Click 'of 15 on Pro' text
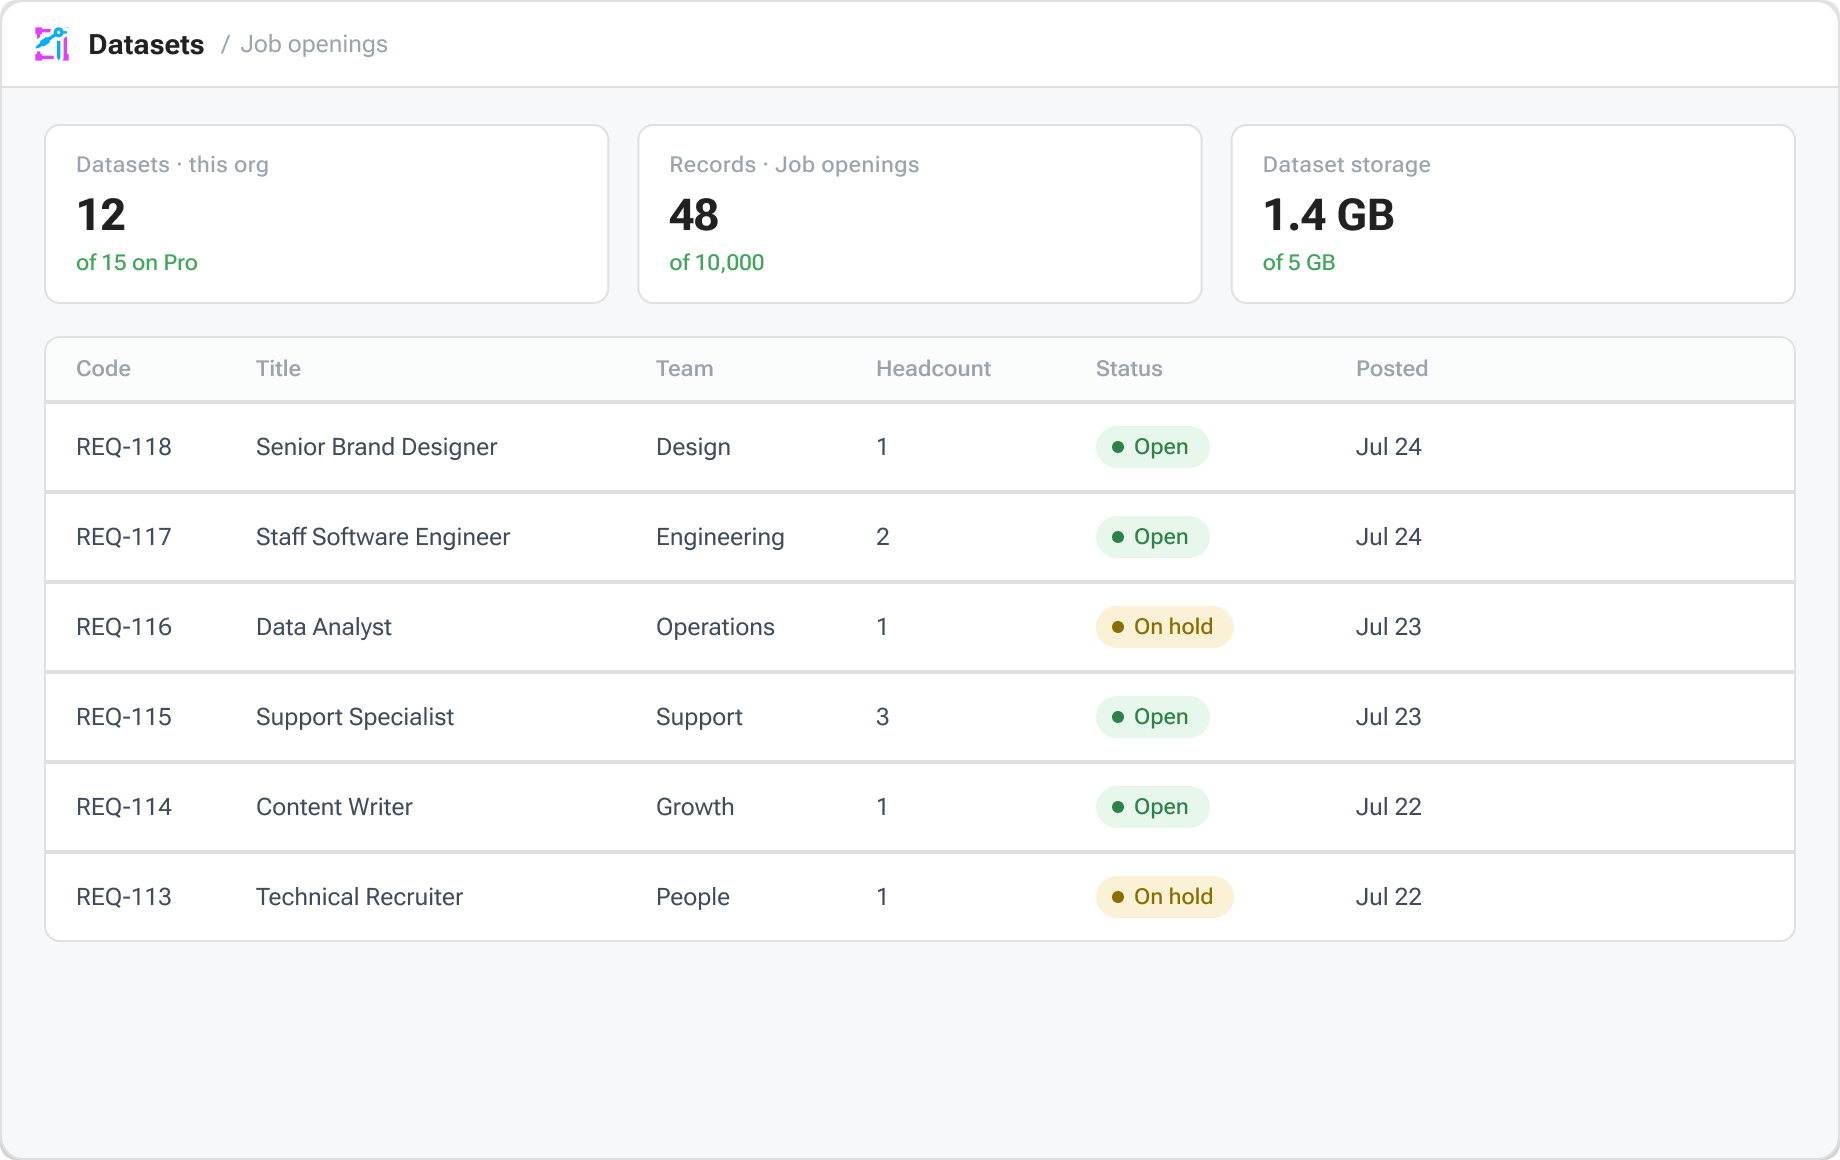This screenshot has height=1160, width=1840. (137, 262)
